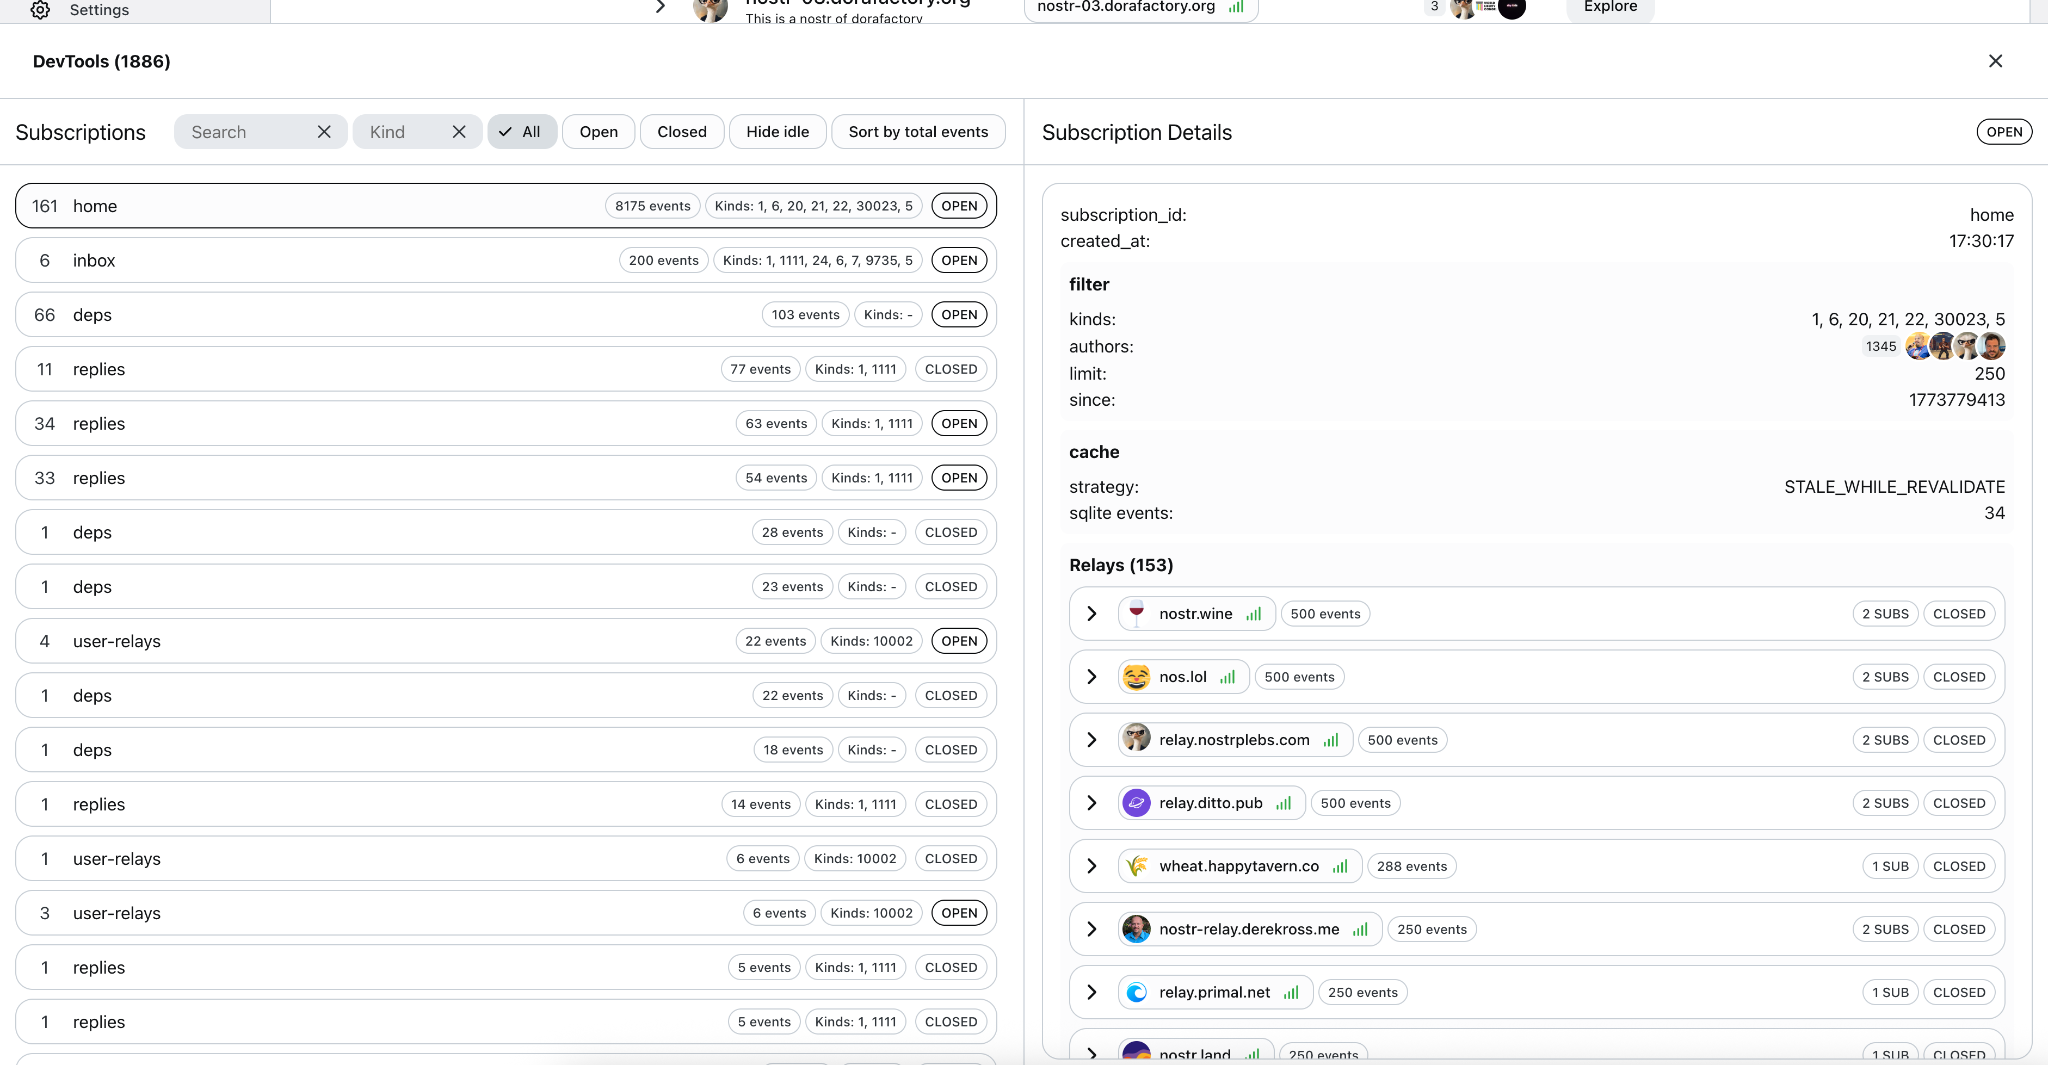Click the relay.primal.net blue logo icon

pos(1136,992)
